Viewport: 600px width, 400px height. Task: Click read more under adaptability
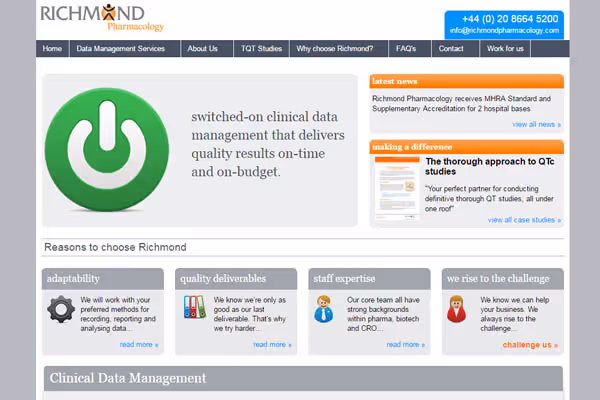[x=139, y=344]
